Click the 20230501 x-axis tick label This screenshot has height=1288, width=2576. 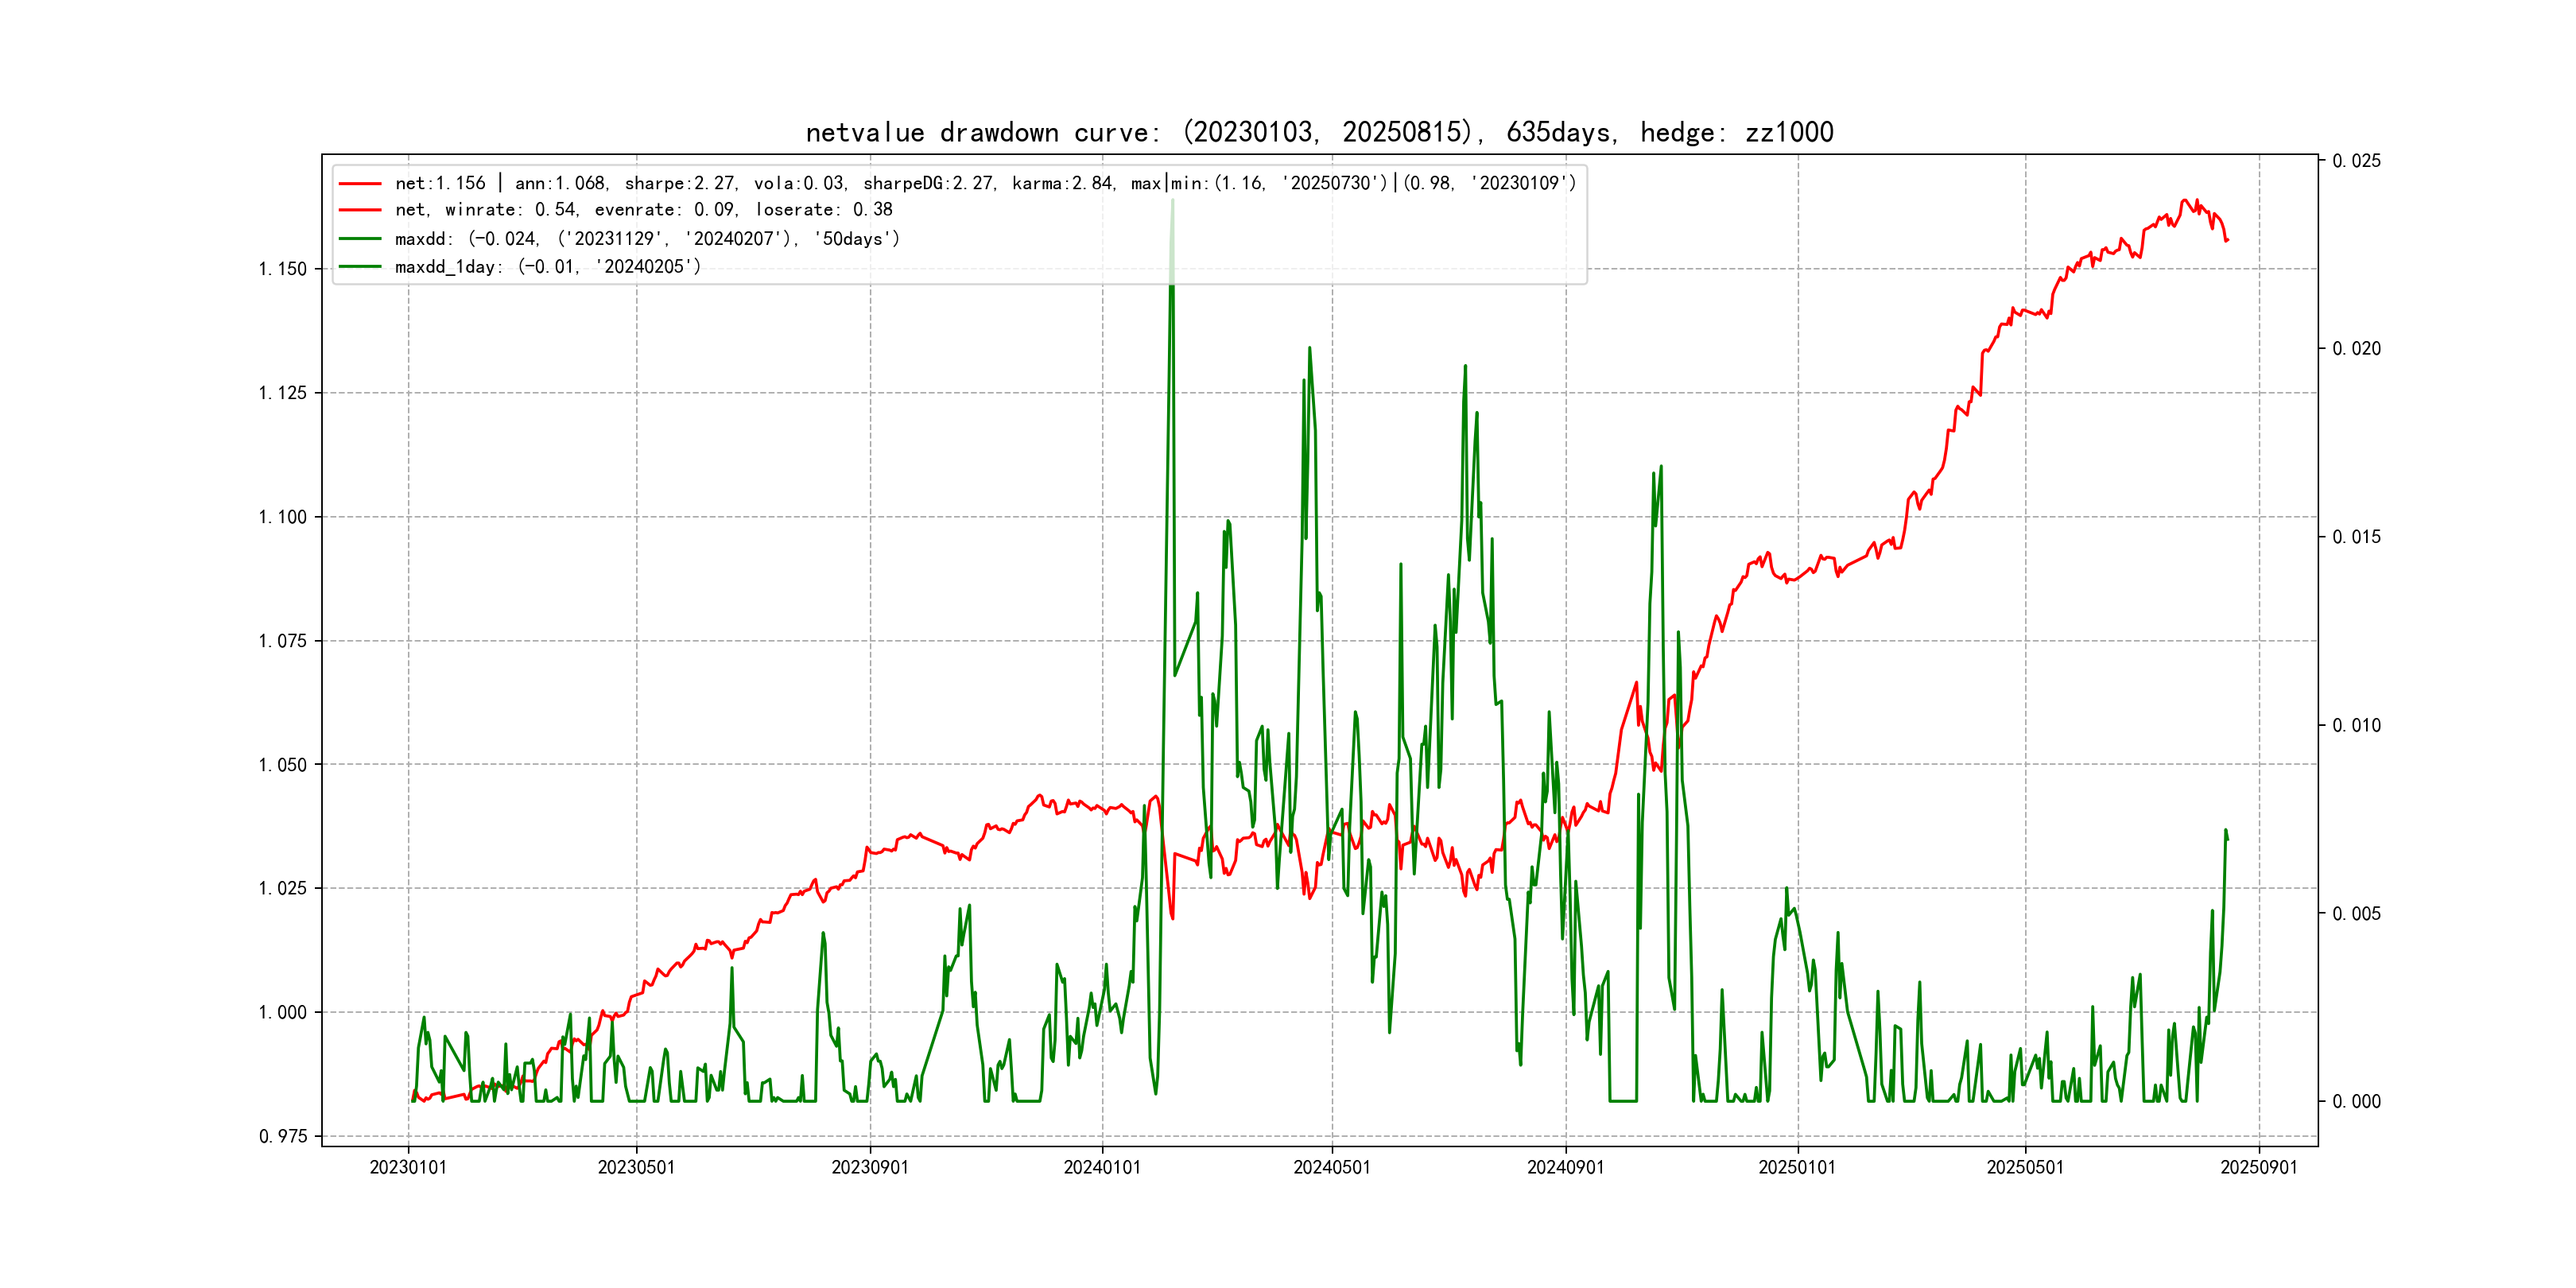pos(636,1168)
